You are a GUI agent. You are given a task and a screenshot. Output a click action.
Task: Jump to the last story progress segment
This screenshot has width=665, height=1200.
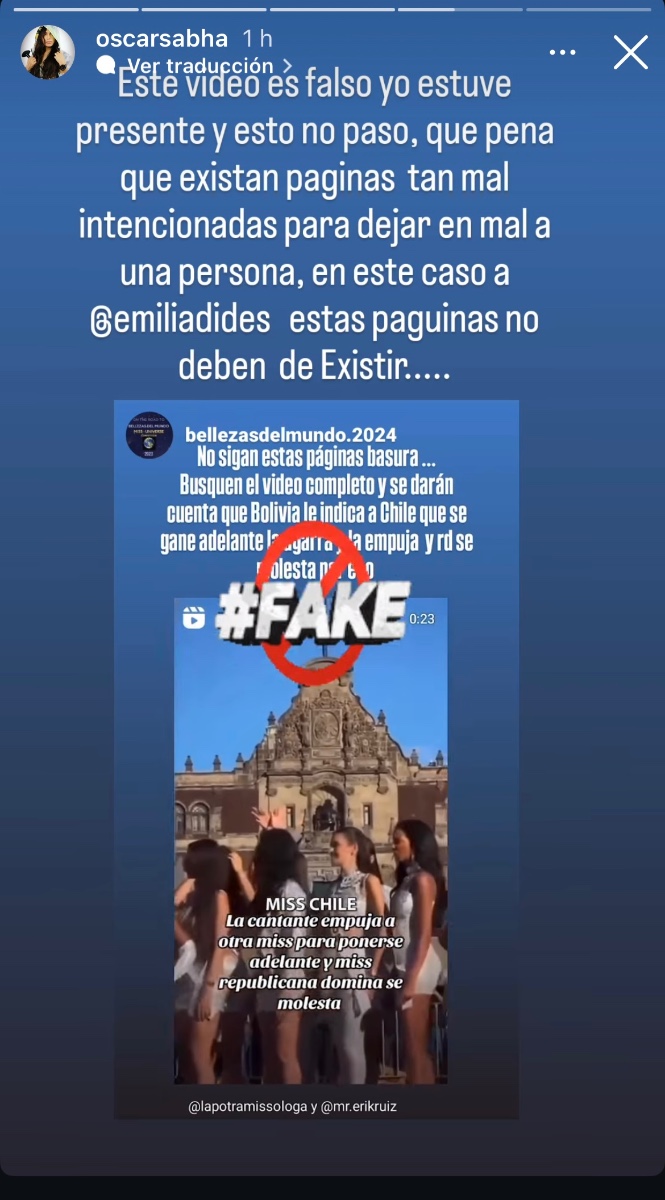point(590,9)
